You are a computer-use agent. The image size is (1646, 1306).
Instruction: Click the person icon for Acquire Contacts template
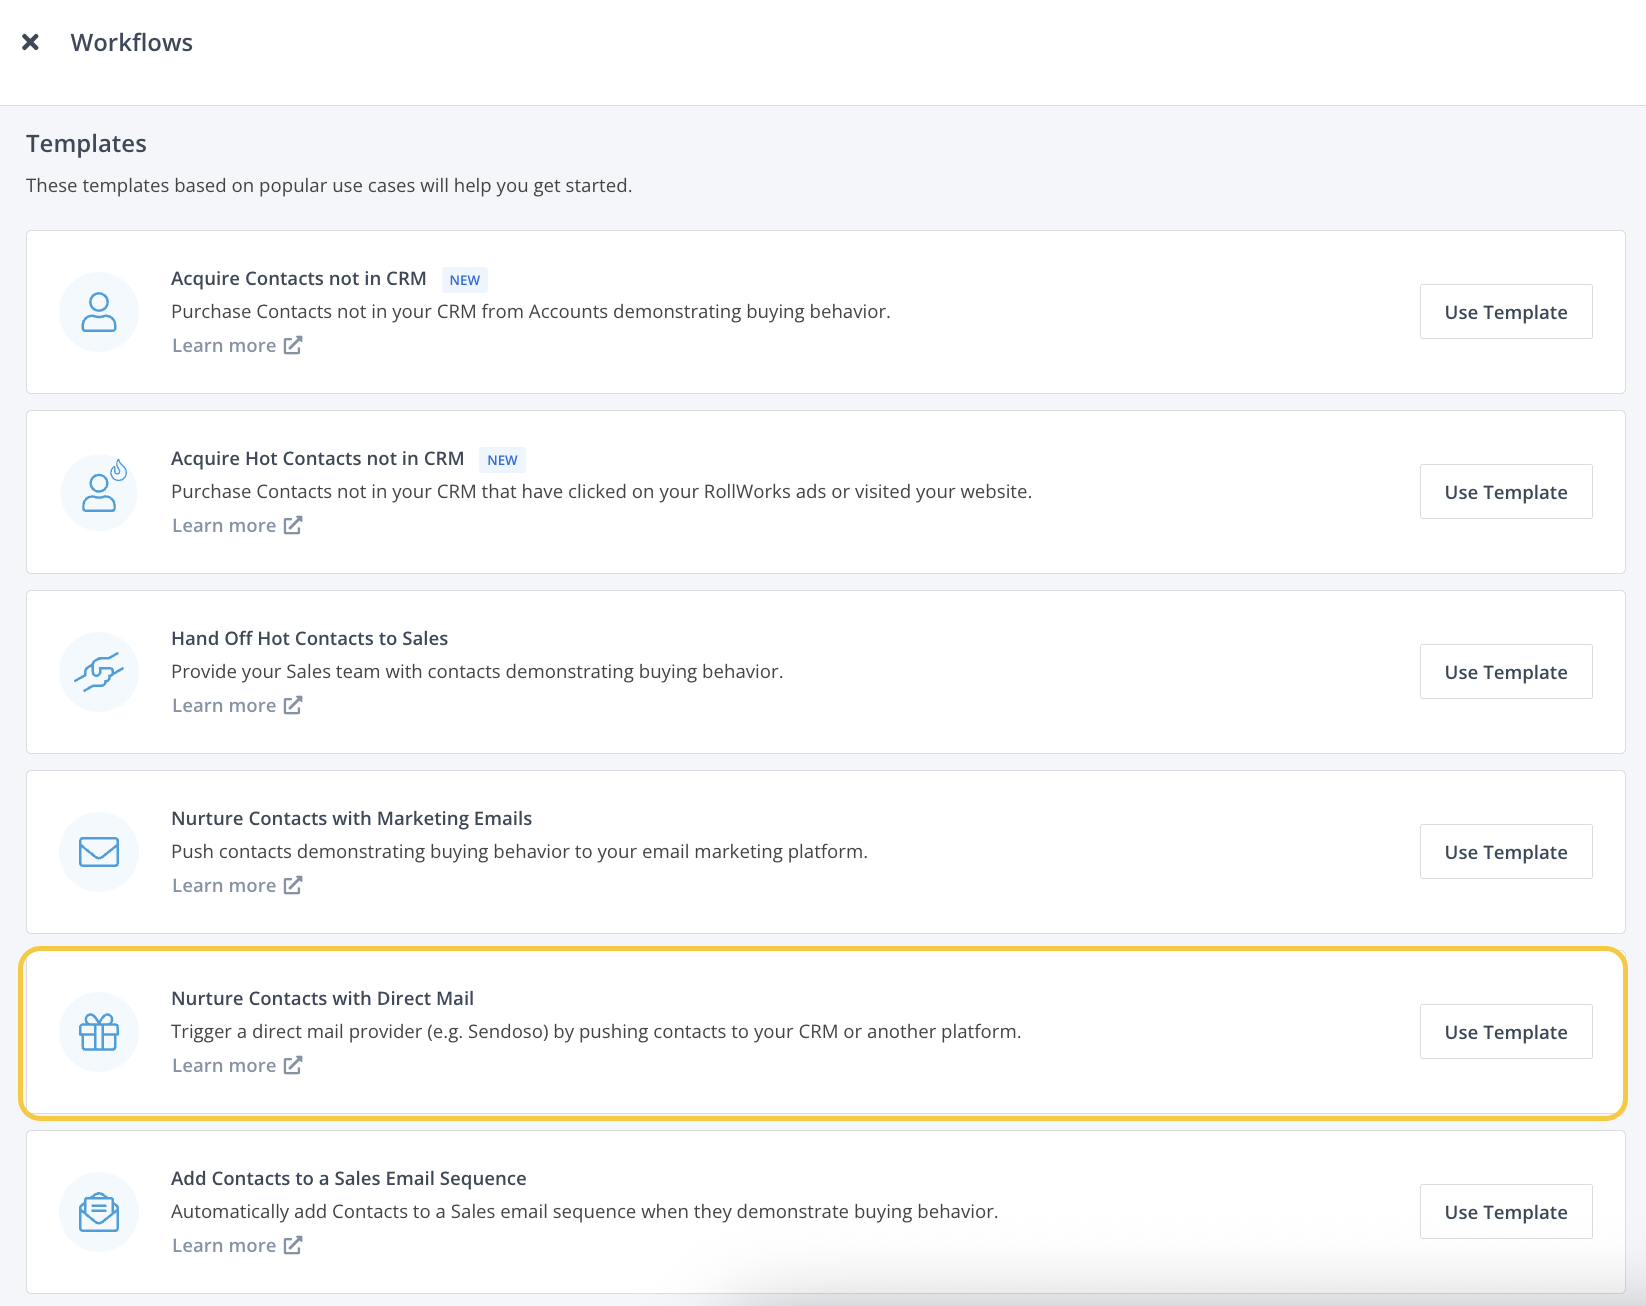pos(99,312)
